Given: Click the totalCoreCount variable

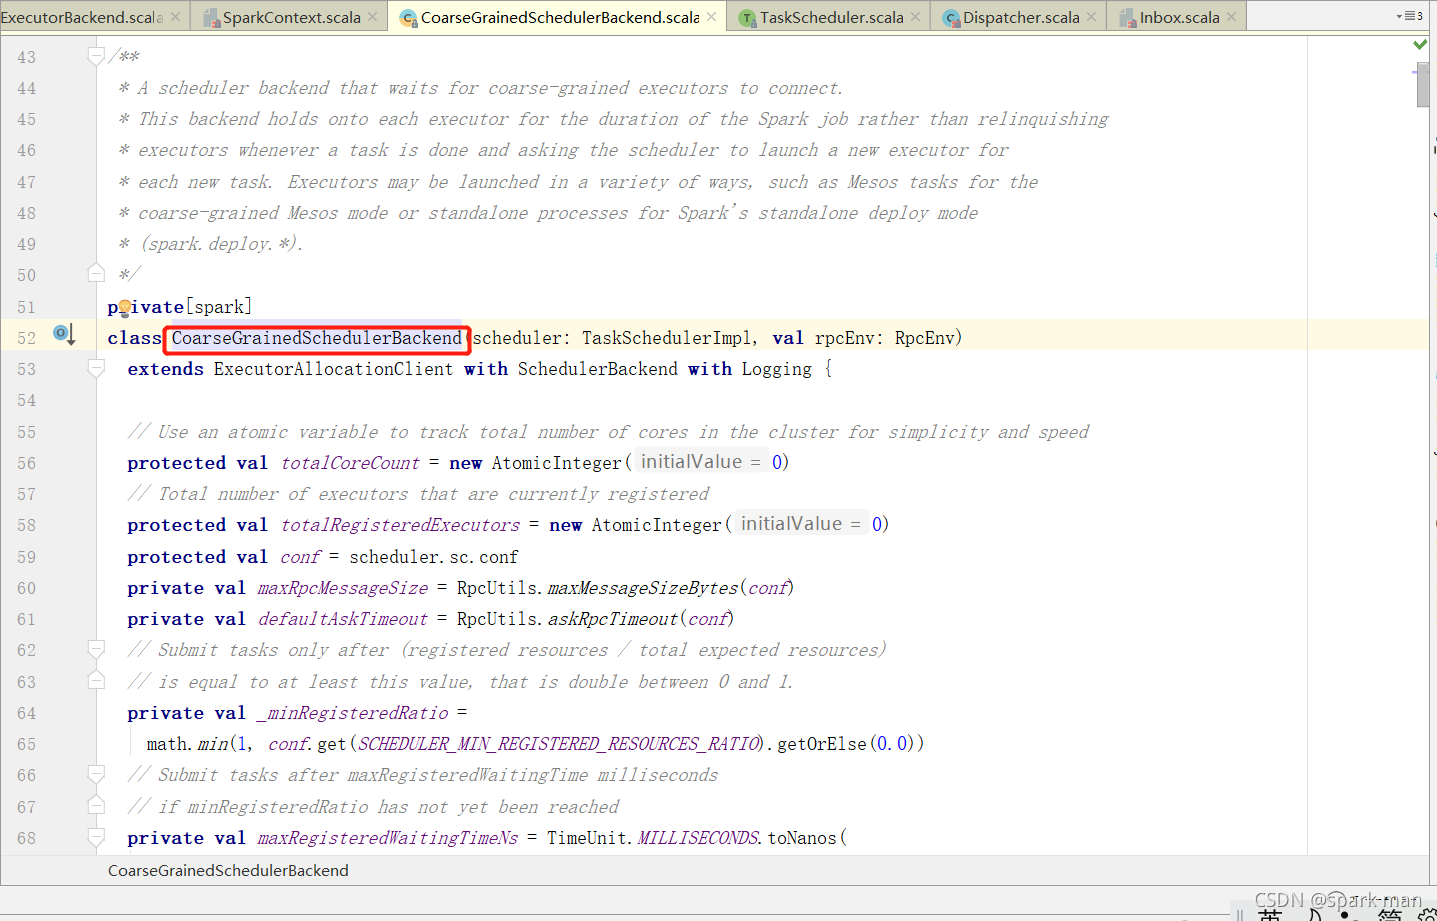Looking at the screenshot, I should pyautogui.click(x=350, y=463).
